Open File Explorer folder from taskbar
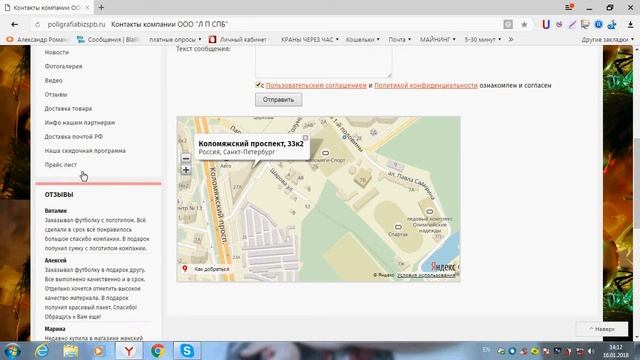The height and width of the screenshot is (360, 640). [x=71, y=351]
